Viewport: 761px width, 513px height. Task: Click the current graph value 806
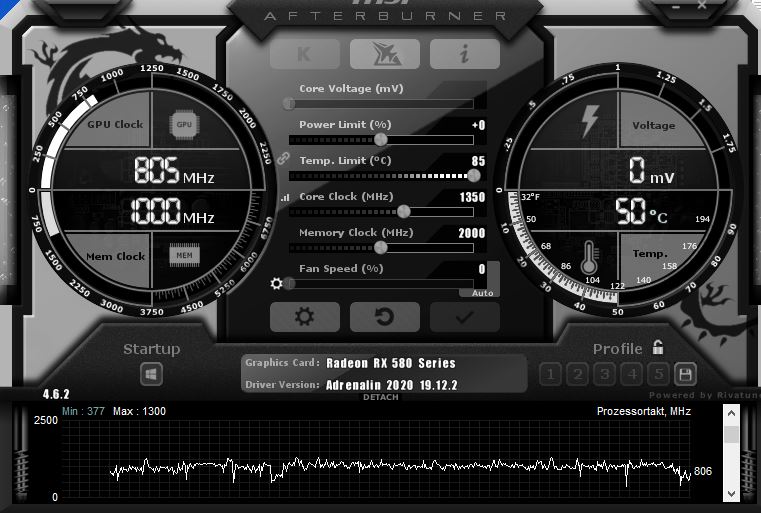tap(703, 471)
